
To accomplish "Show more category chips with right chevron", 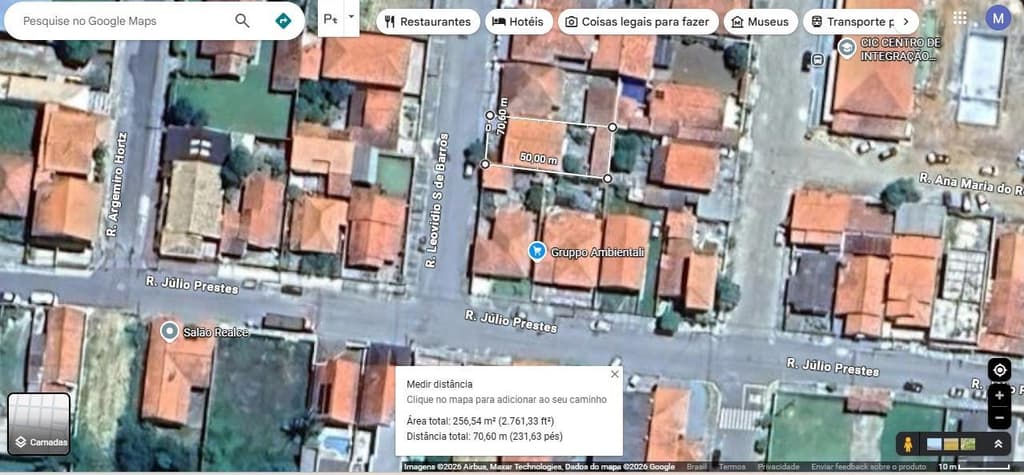I will point(906,22).
